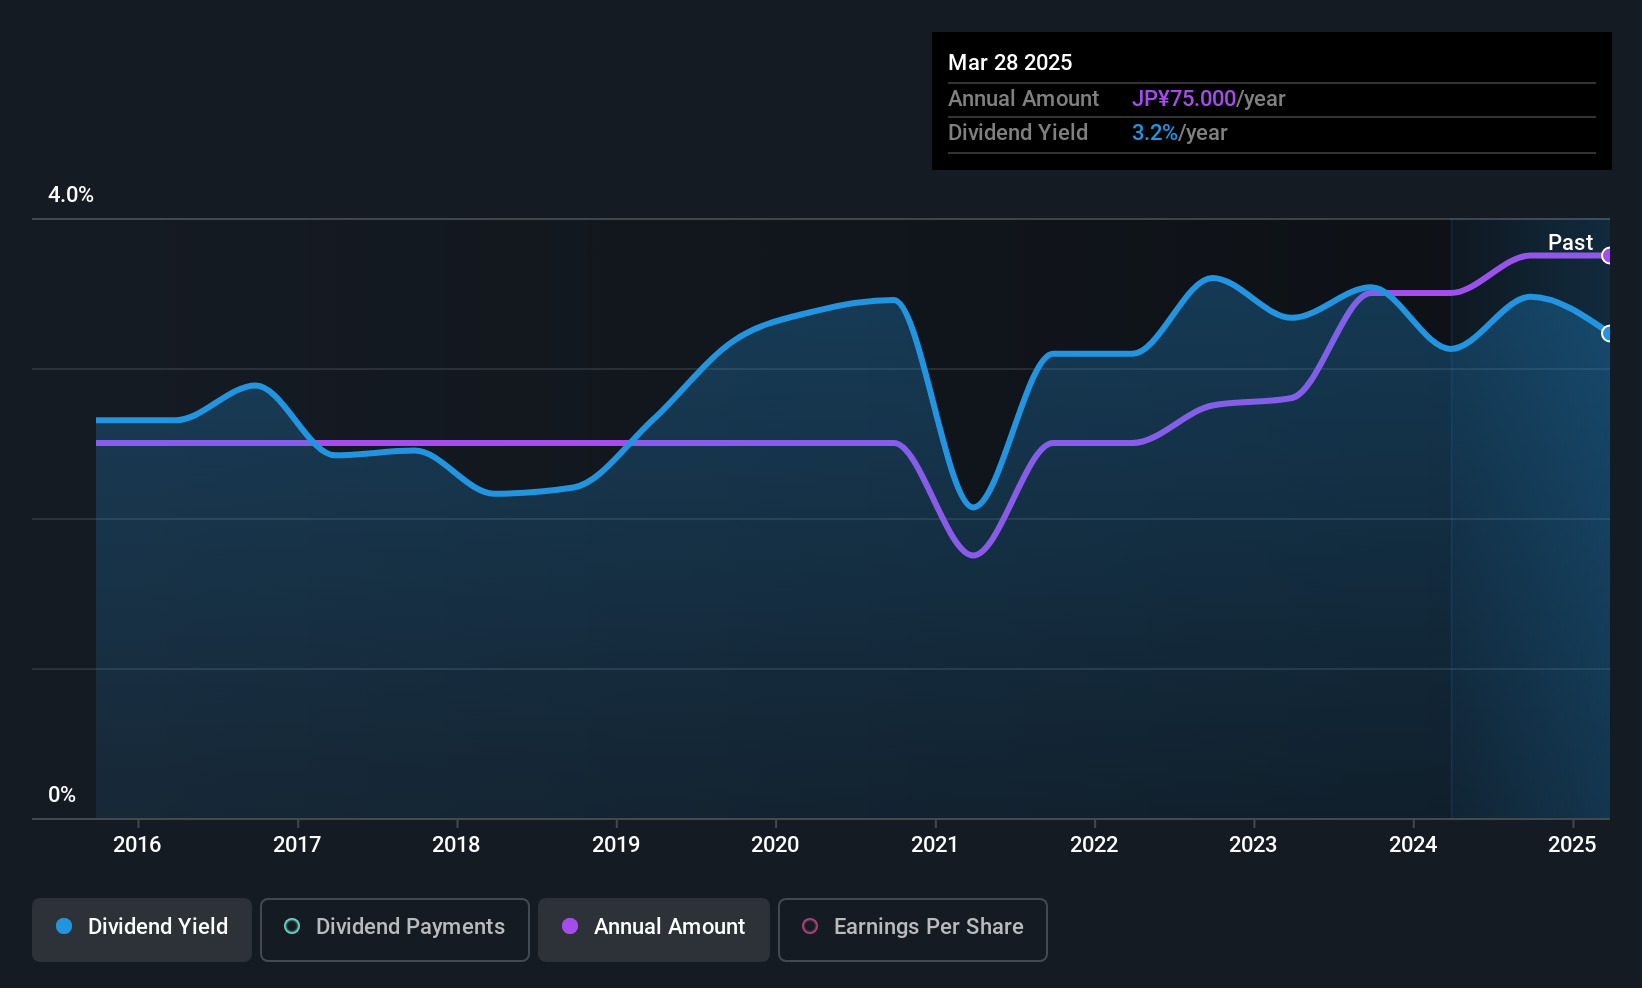Click the JP¥75.000/year annual amount value

point(1208,99)
